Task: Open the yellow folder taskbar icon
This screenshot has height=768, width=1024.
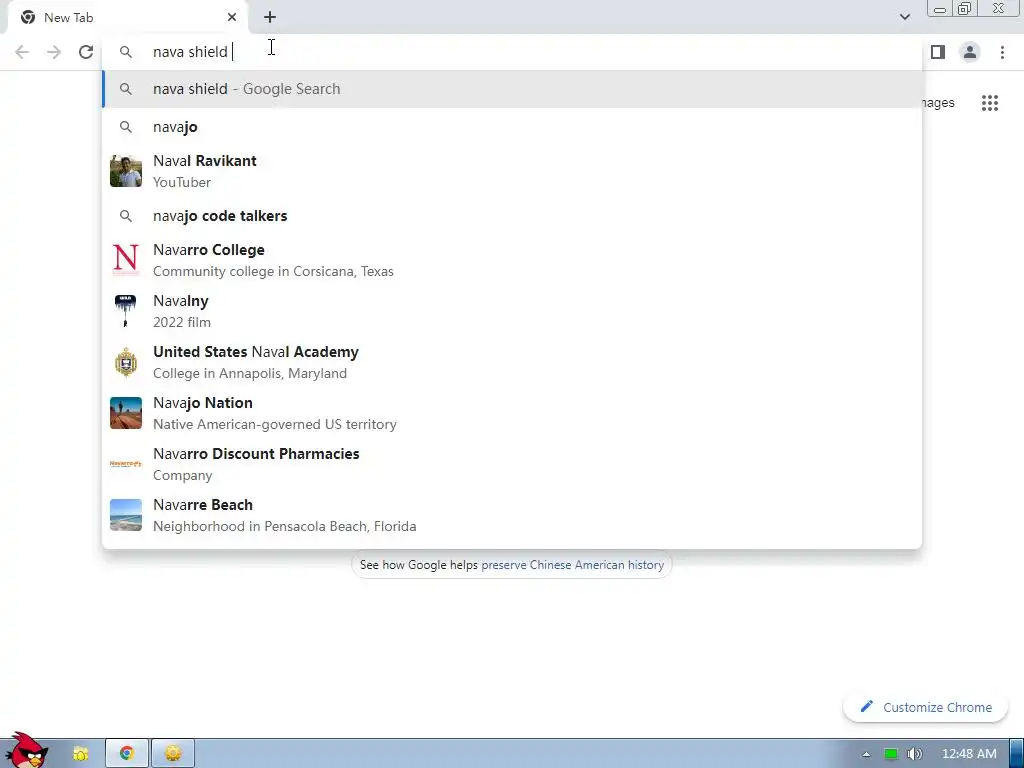Action: point(80,753)
